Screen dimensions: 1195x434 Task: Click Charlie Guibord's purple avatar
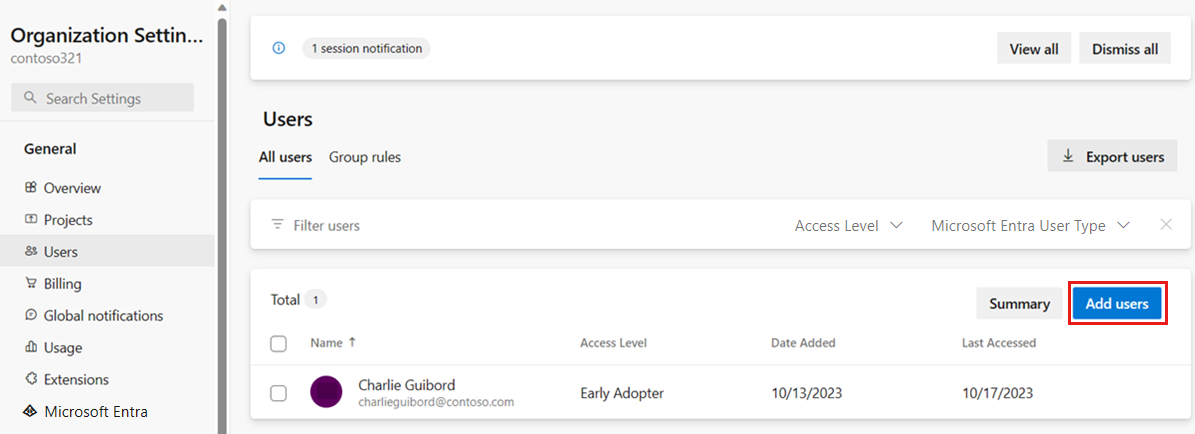pos(326,392)
